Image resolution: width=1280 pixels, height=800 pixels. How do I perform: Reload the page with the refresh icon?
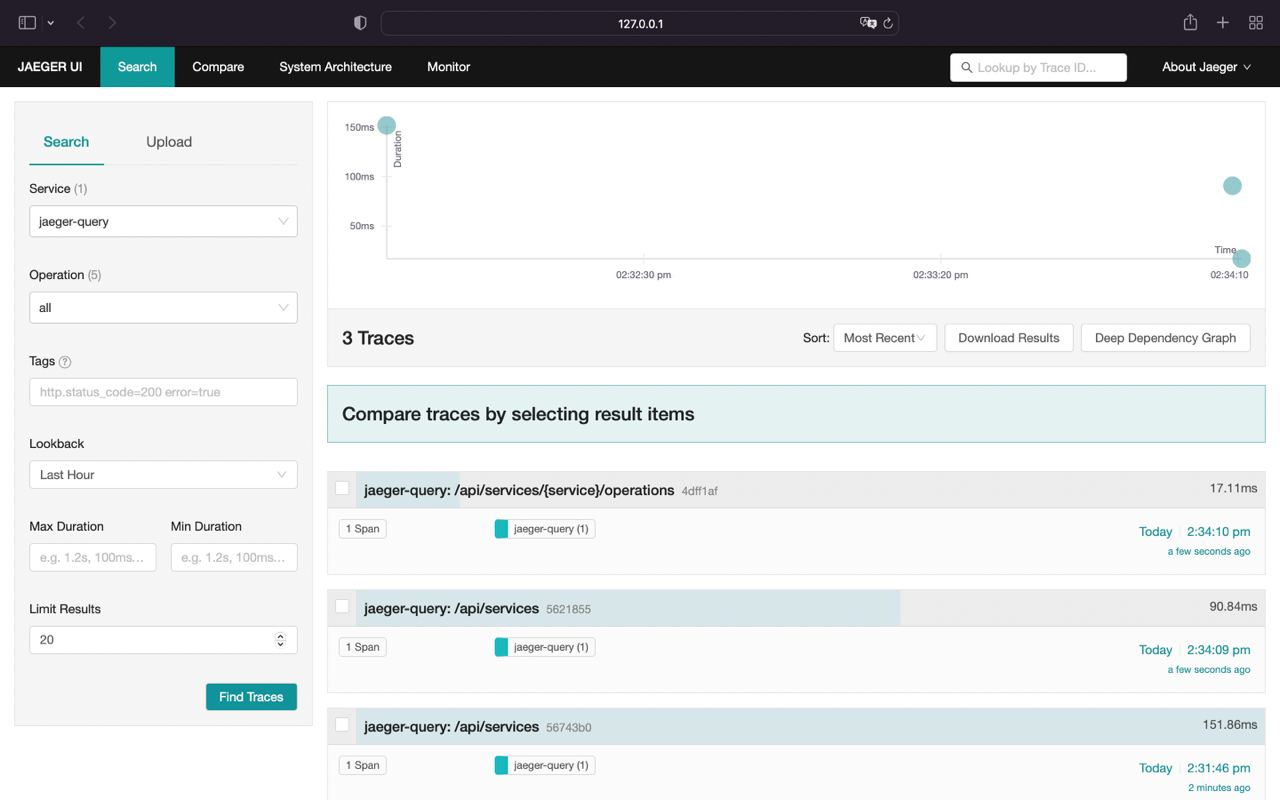[x=888, y=23]
